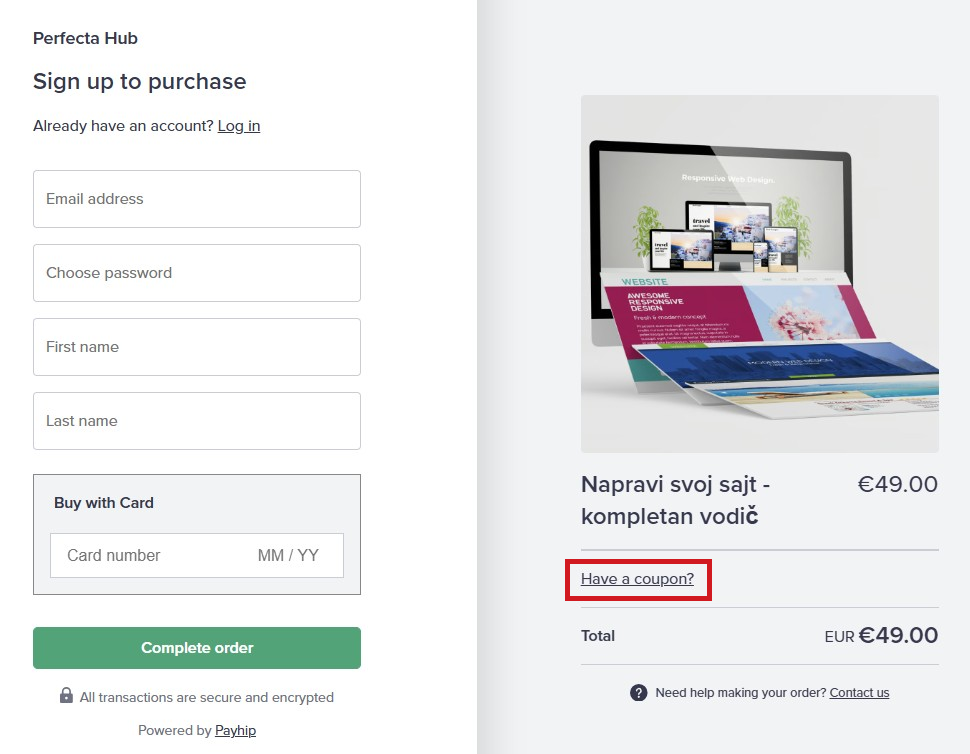The image size is (970, 754).
Task: Click the EUR €49.00 total amount
Action: click(881, 636)
